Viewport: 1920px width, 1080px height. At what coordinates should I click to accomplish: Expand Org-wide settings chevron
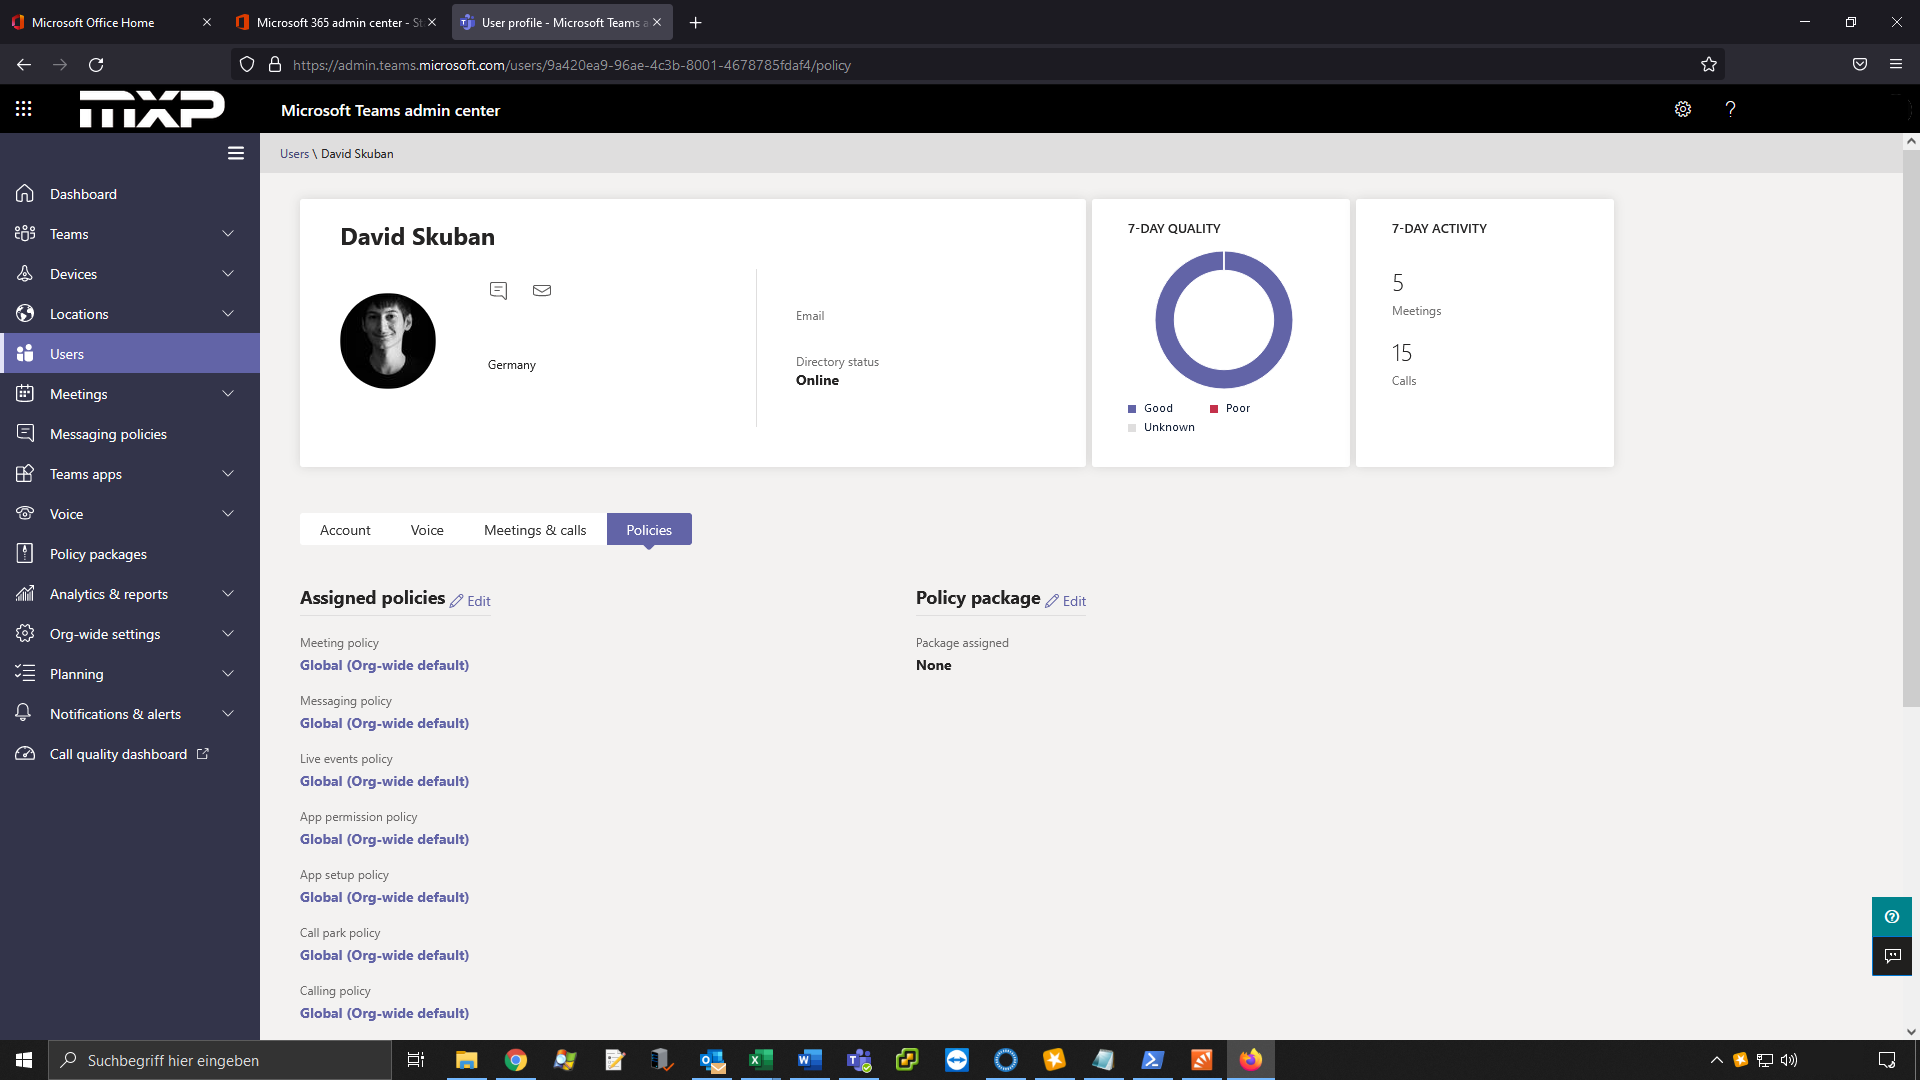click(228, 634)
